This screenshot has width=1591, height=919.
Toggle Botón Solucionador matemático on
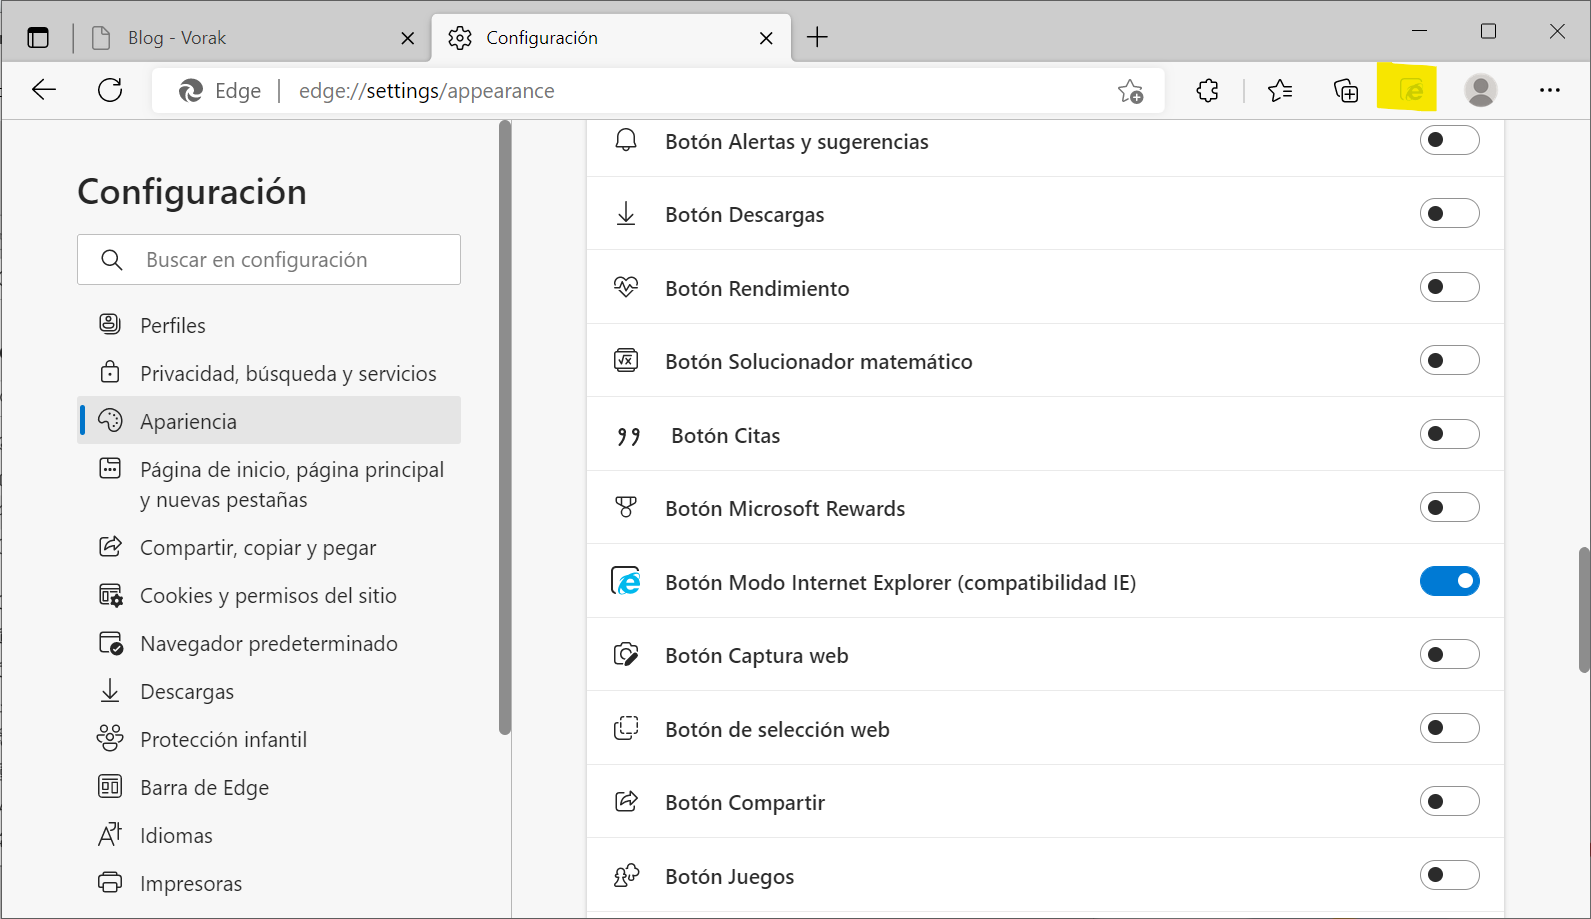[x=1449, y=360]
